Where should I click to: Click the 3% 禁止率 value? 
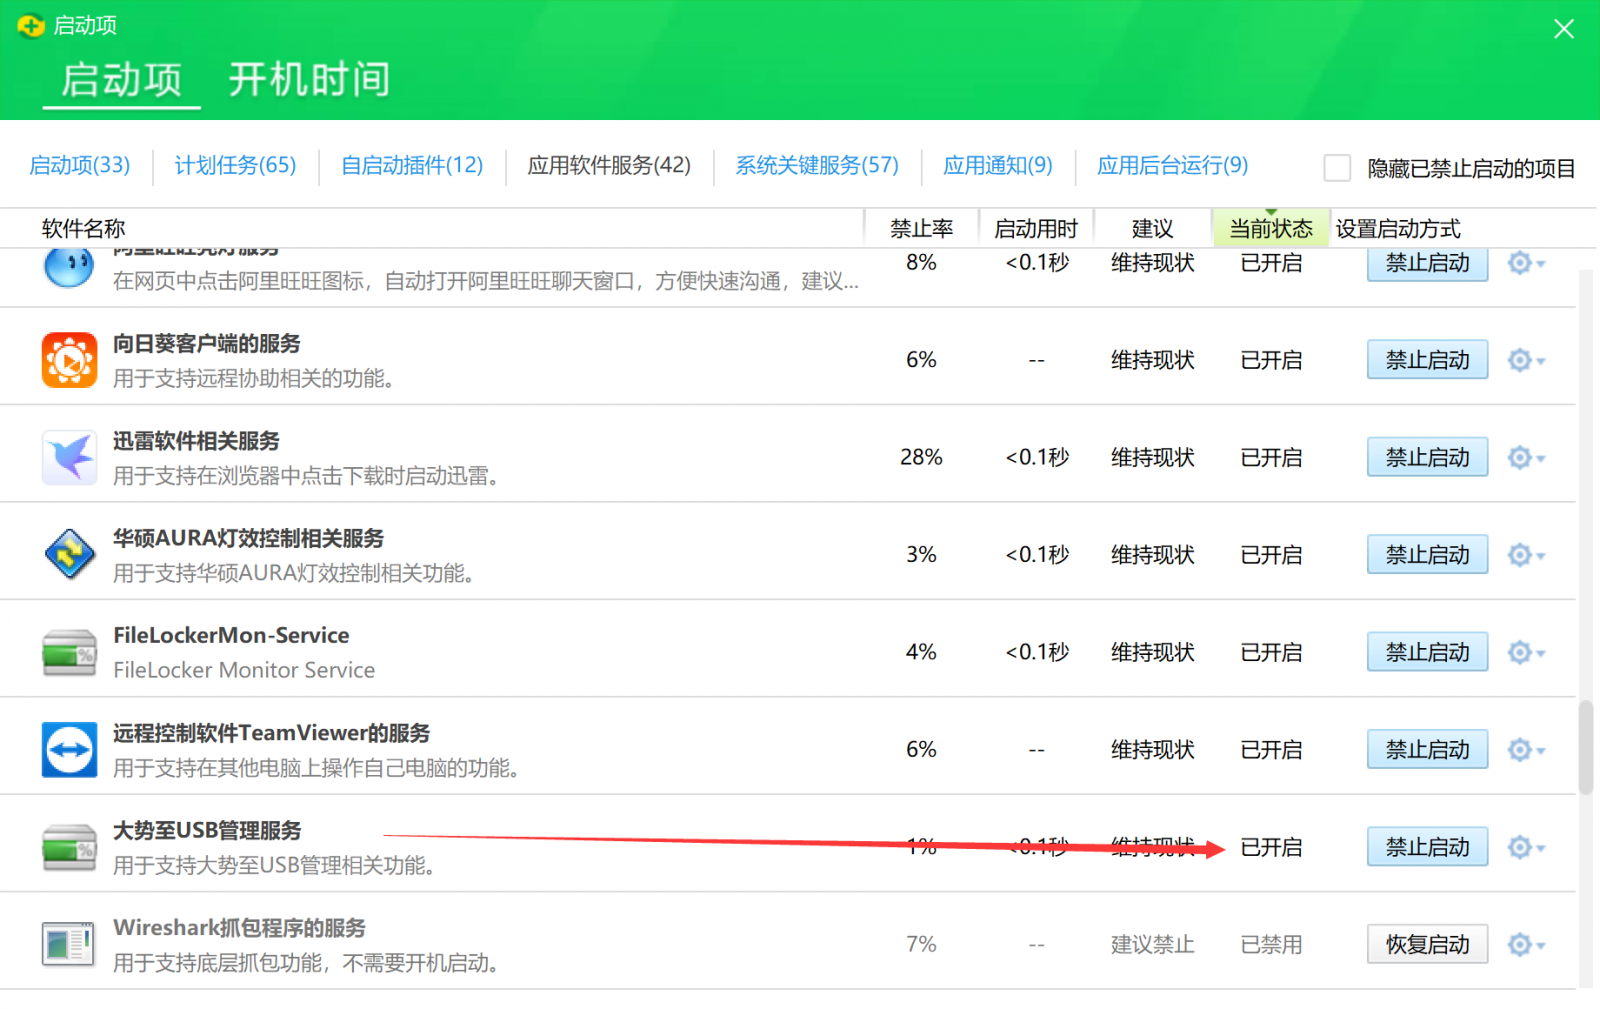click(x=921, y=554)
